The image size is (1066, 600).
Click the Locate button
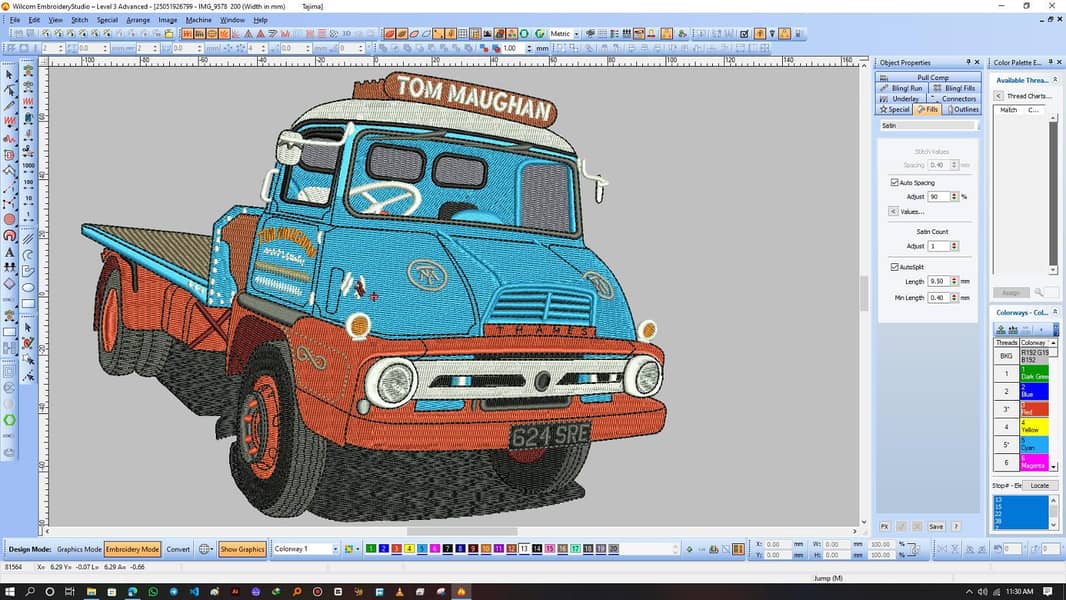(1039, 486)
